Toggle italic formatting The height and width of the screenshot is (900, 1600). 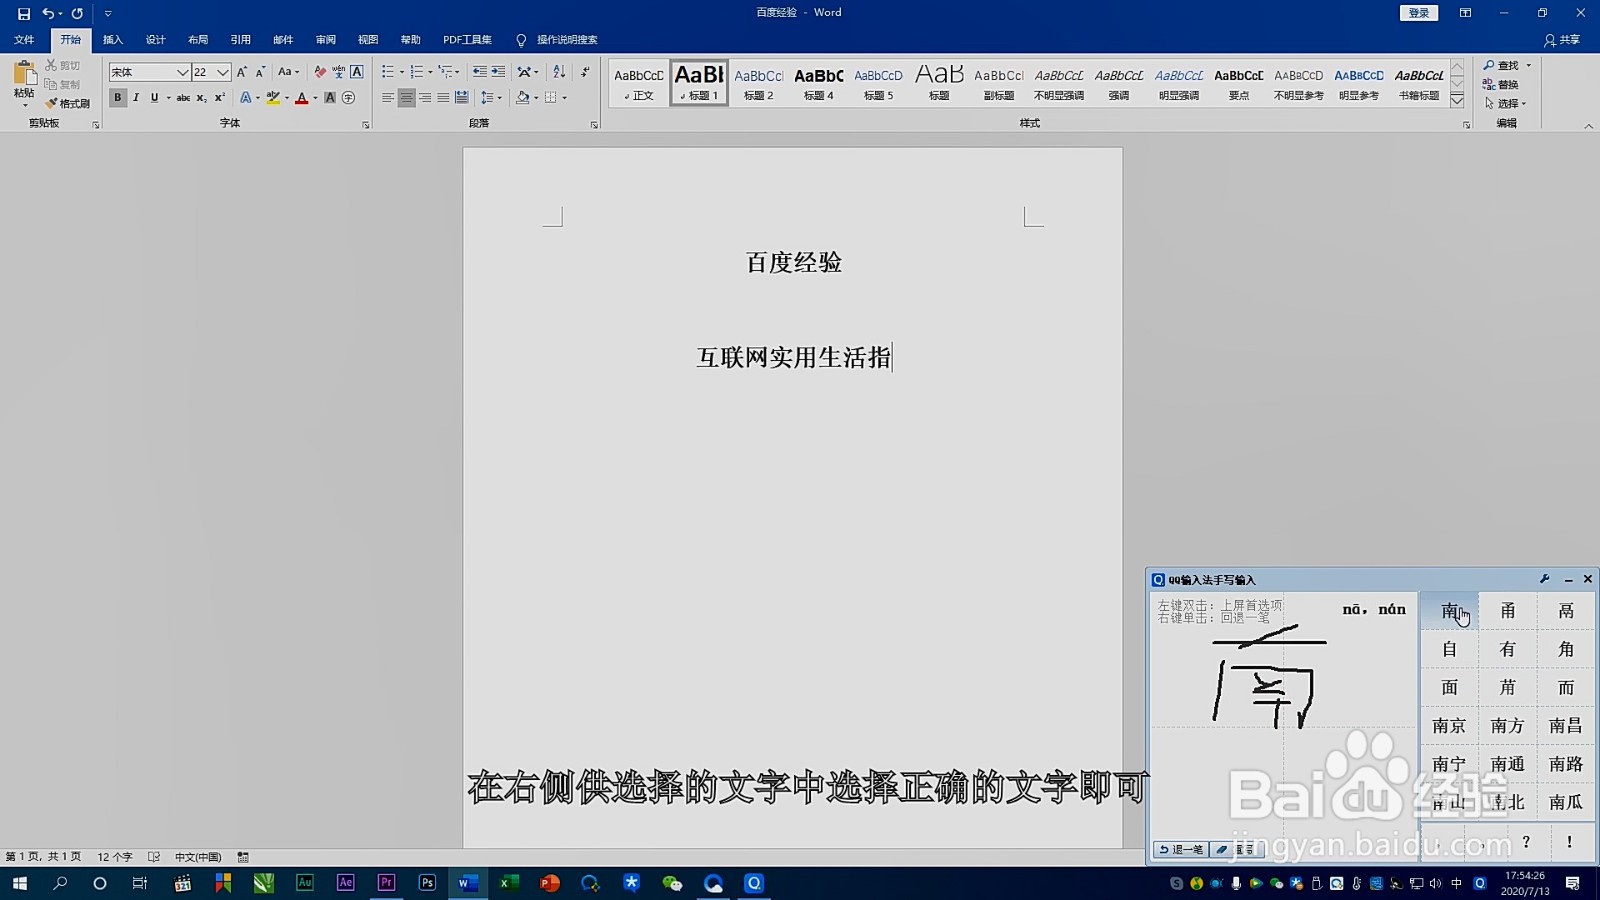(136, 98)
